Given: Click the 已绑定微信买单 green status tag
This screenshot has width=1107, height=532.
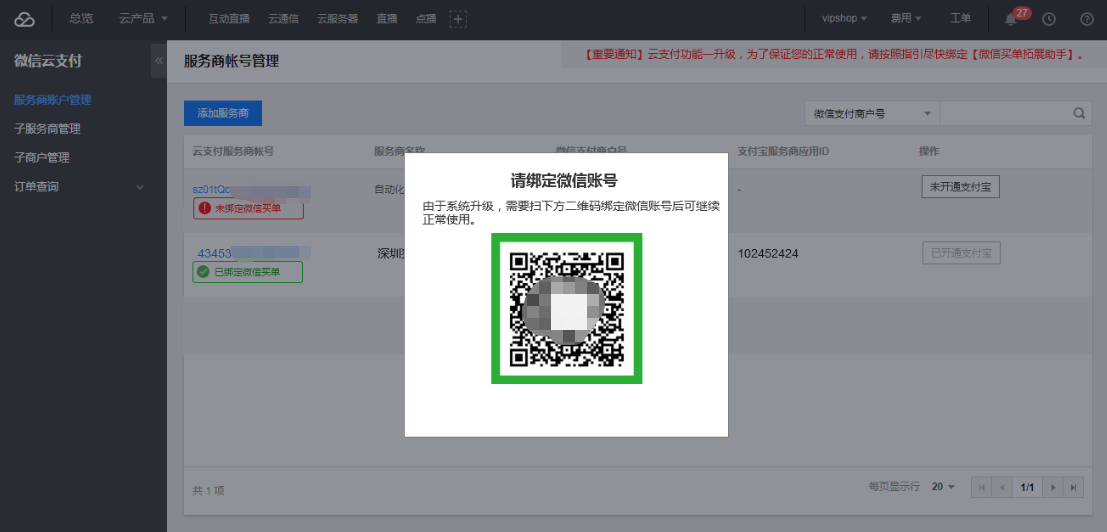Looking at the screenshot, I should [247, 272].
